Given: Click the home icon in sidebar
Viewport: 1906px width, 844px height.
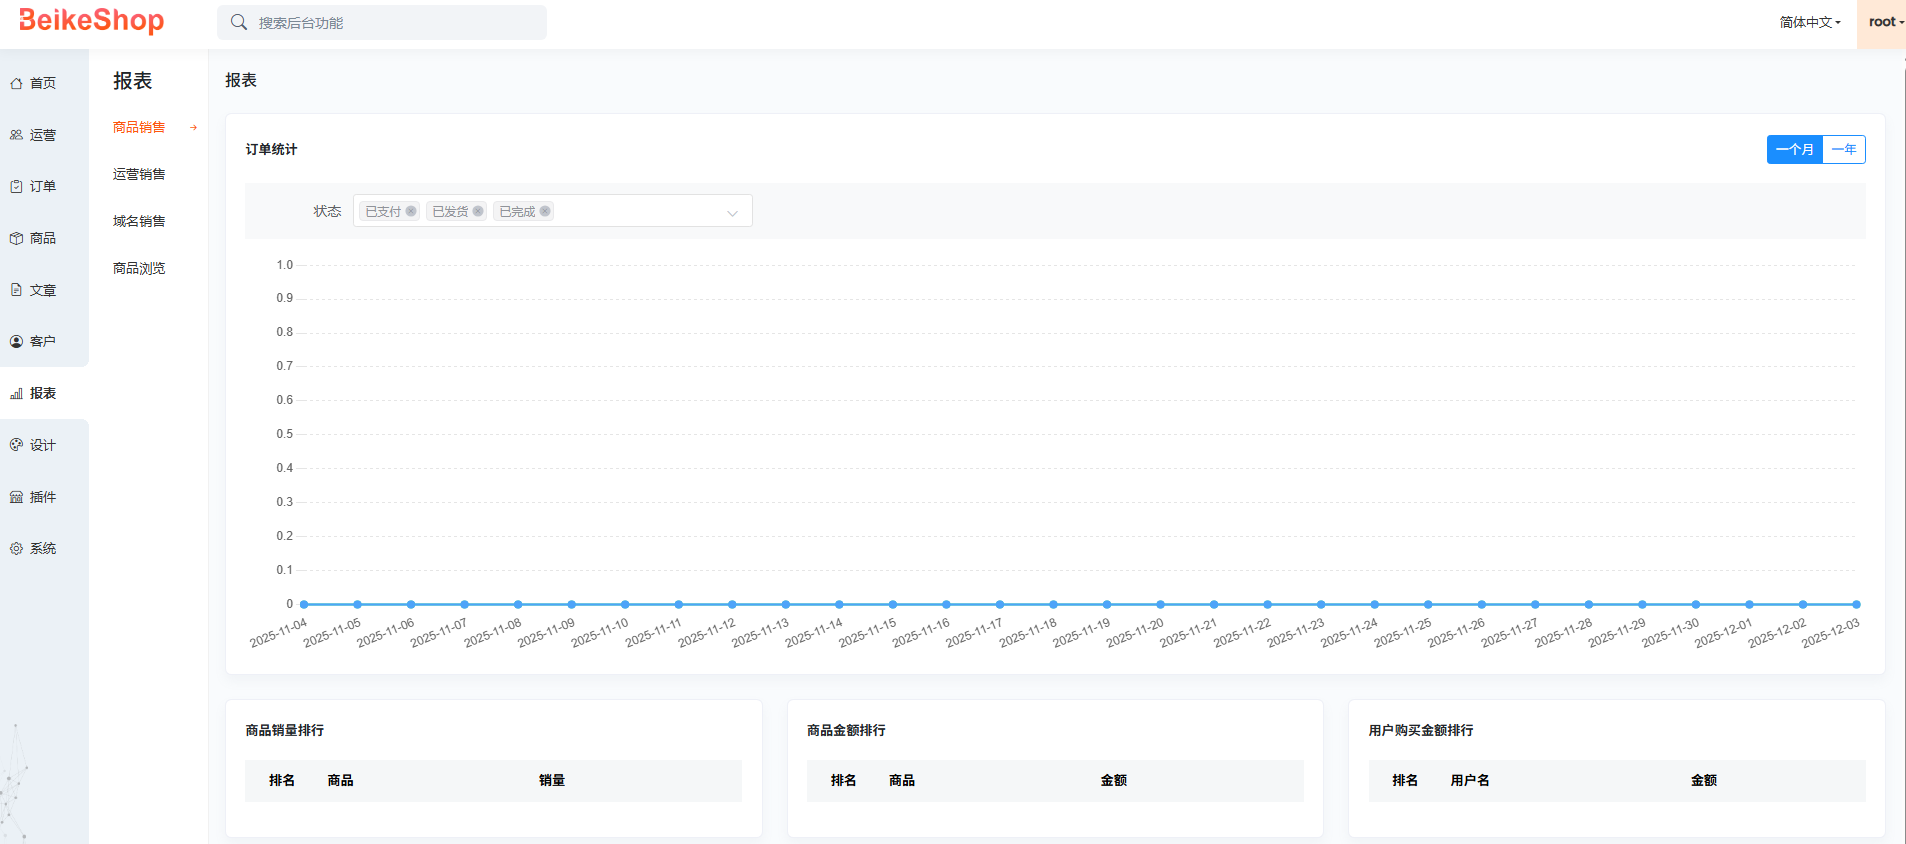Looking at the screenshot, I should pos(16,83).
